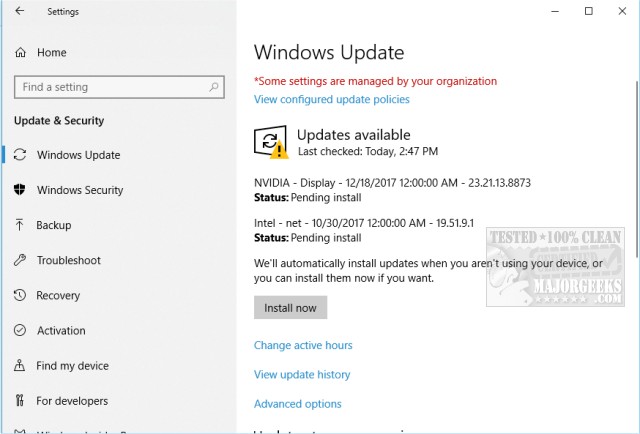Focus the Find a setting search box
Image resolution: width=640 pixels, height=434 pixels.
point(119,87)
